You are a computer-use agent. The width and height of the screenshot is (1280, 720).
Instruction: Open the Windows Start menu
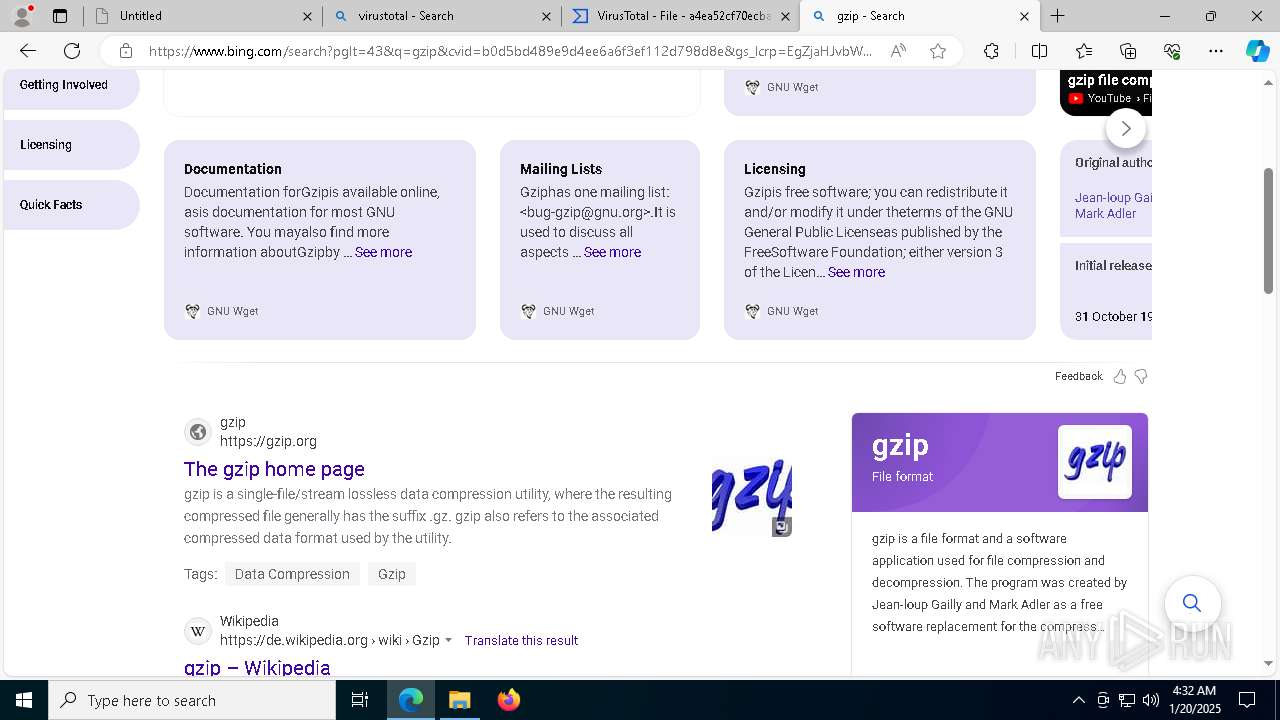[24, 700]
